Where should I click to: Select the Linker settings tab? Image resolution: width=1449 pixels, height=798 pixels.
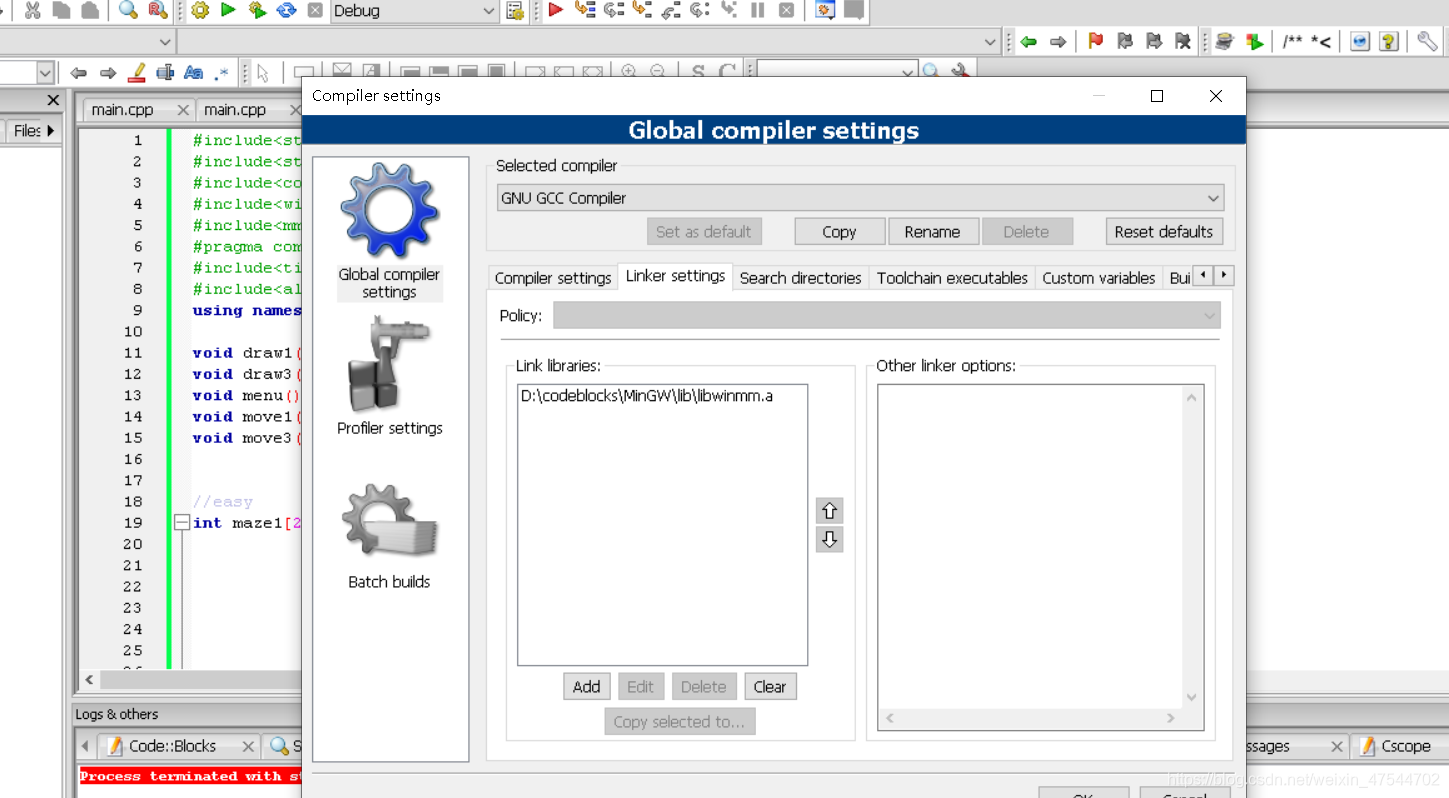pyautogui.click(x=675, y=276)
